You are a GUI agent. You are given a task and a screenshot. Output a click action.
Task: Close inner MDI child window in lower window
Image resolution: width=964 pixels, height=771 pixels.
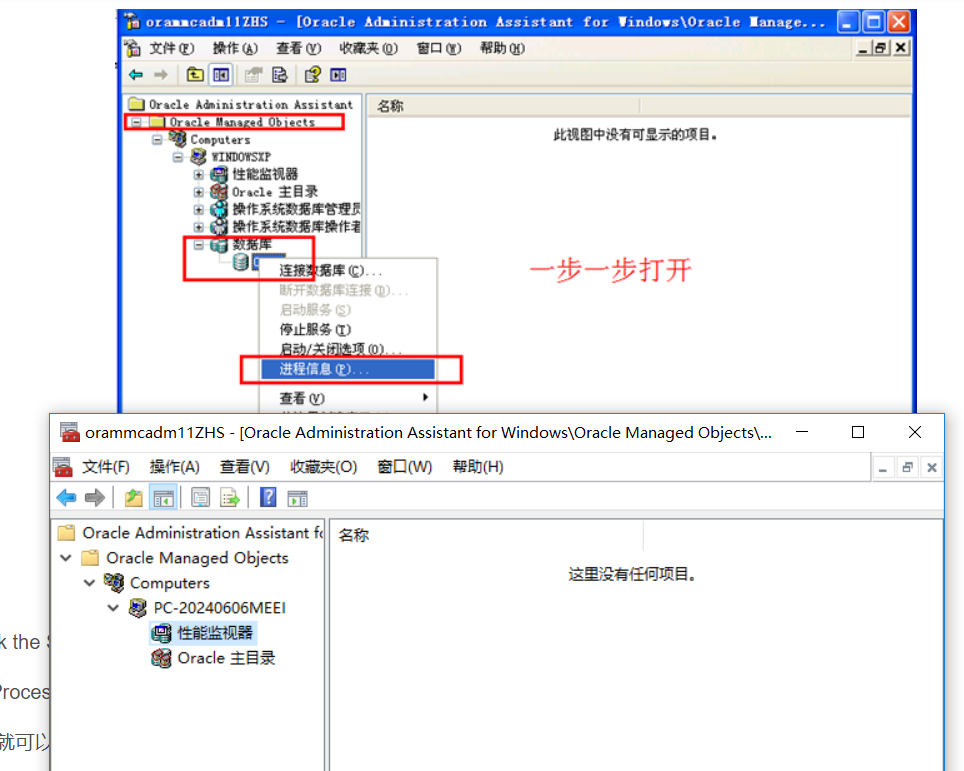point(932,468)
